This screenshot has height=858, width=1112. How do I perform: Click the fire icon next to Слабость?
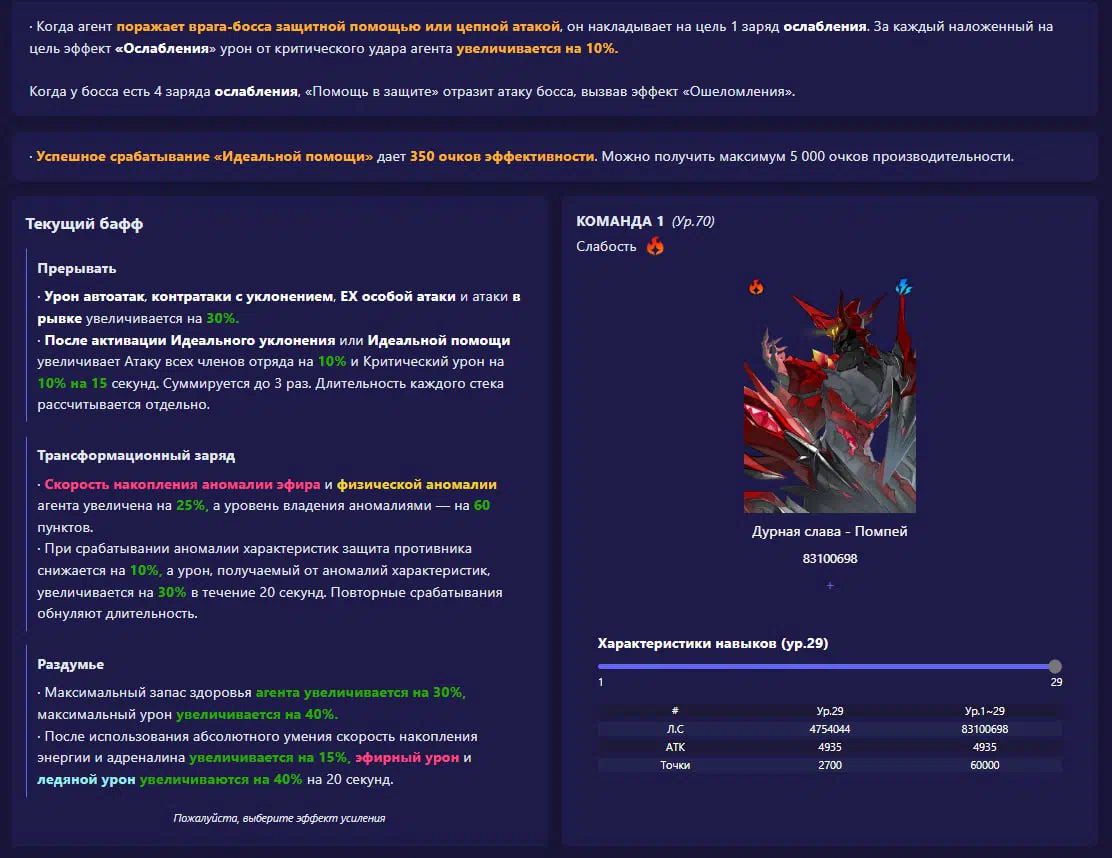tap(655, 246)
